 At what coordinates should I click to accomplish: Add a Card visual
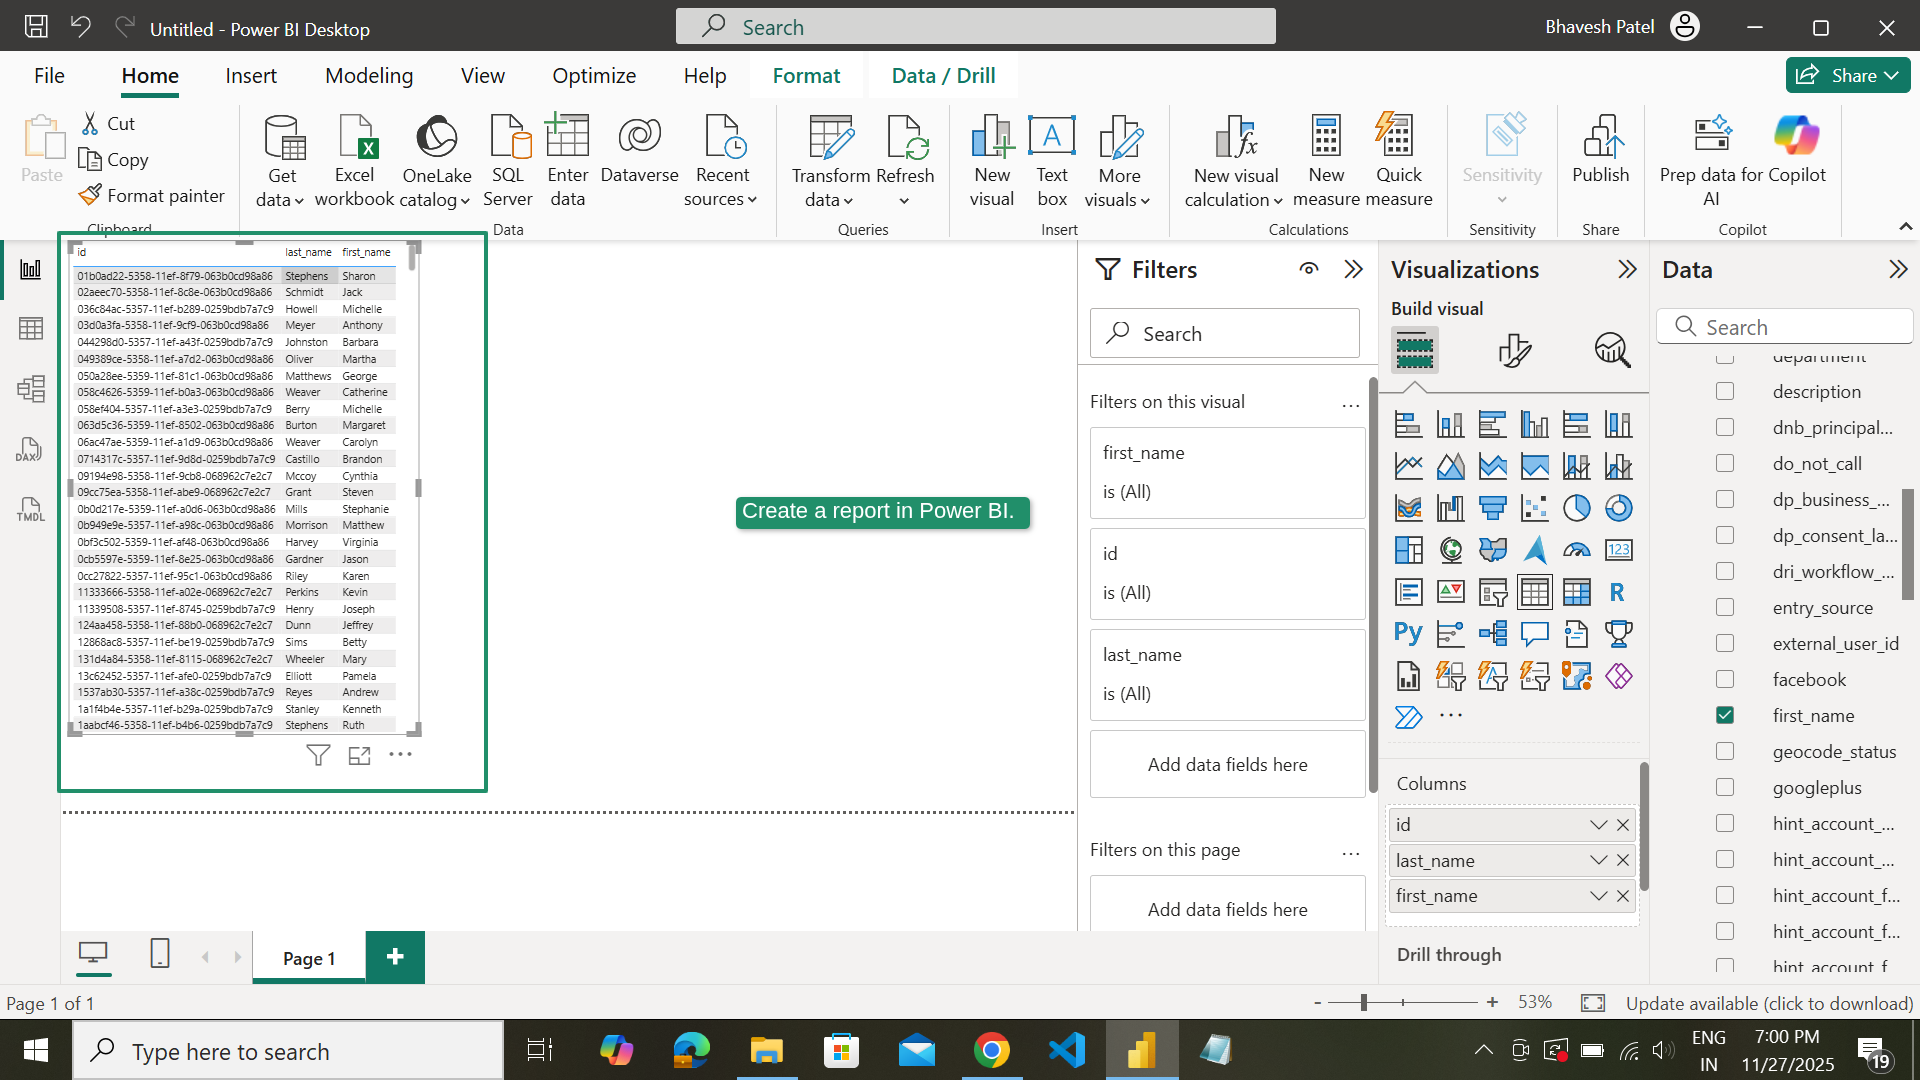[1618, 550]
